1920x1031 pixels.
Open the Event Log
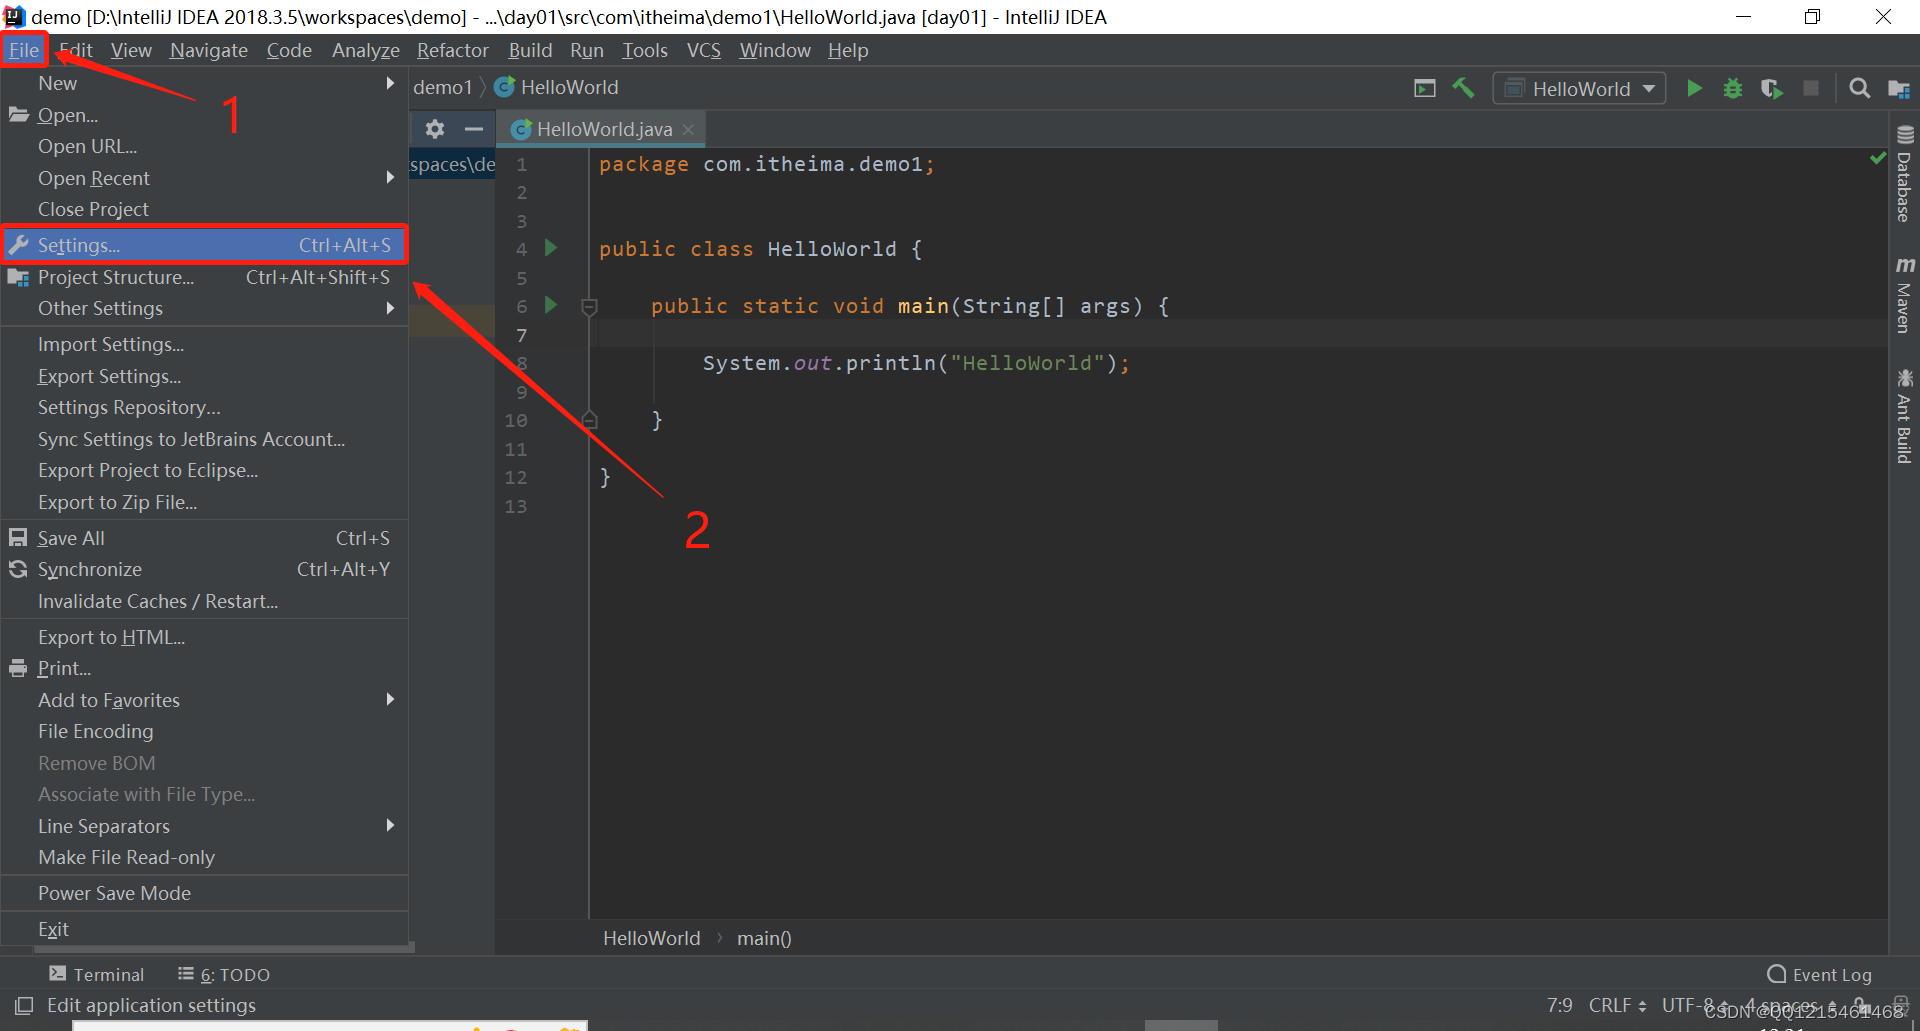pos(1820,974)
